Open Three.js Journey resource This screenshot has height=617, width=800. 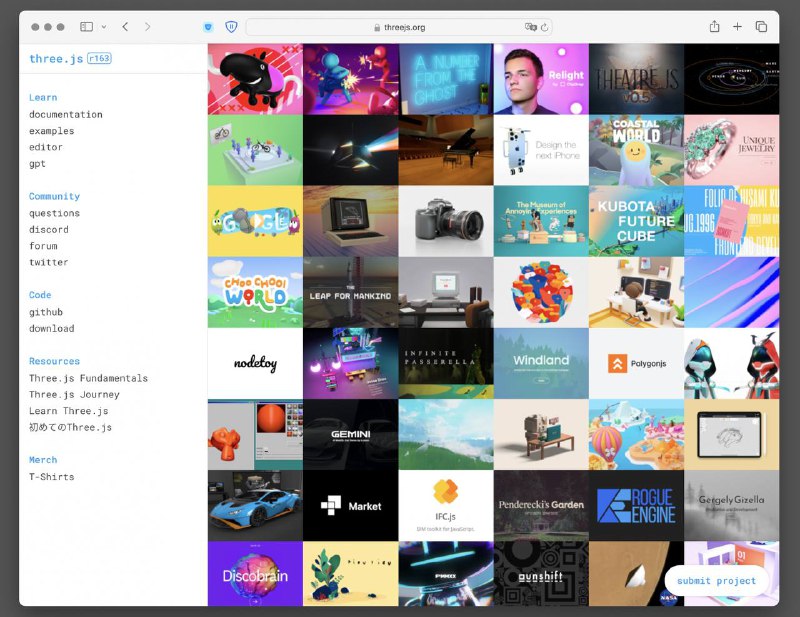pos(74,394)
